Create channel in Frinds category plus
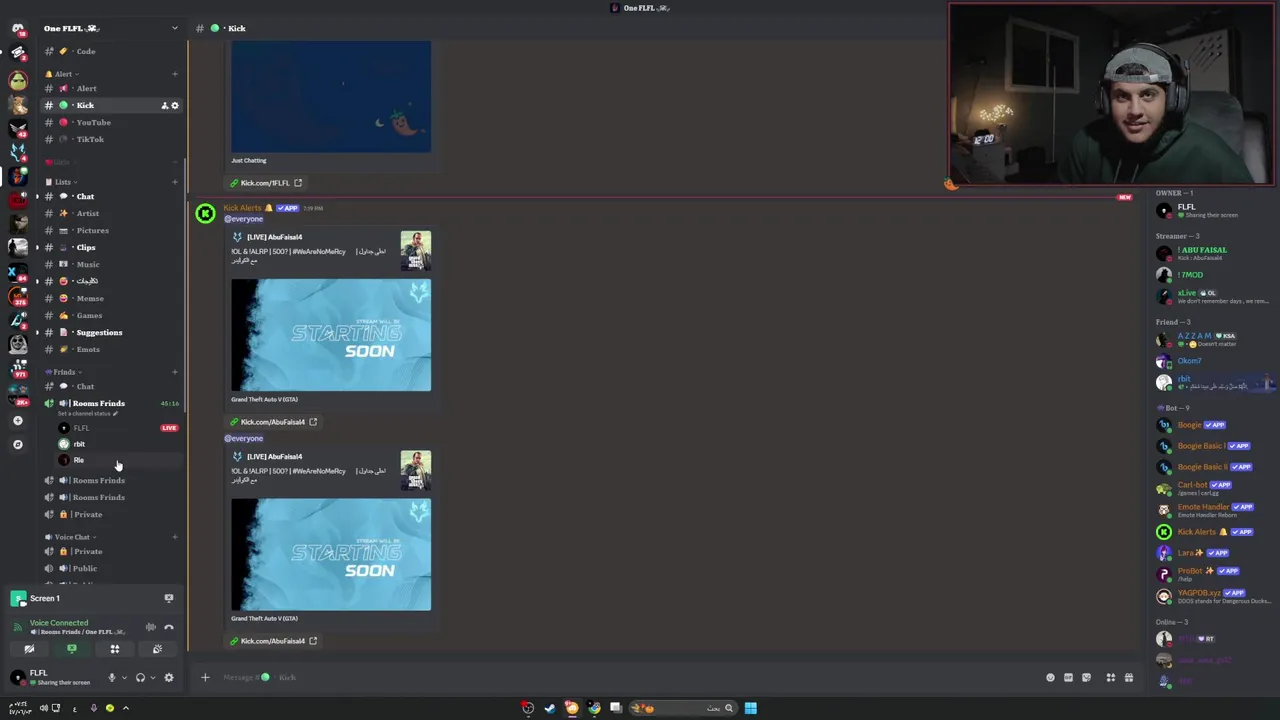The height and width of the screenshot is (720, 1280). [x=175, y=372]
